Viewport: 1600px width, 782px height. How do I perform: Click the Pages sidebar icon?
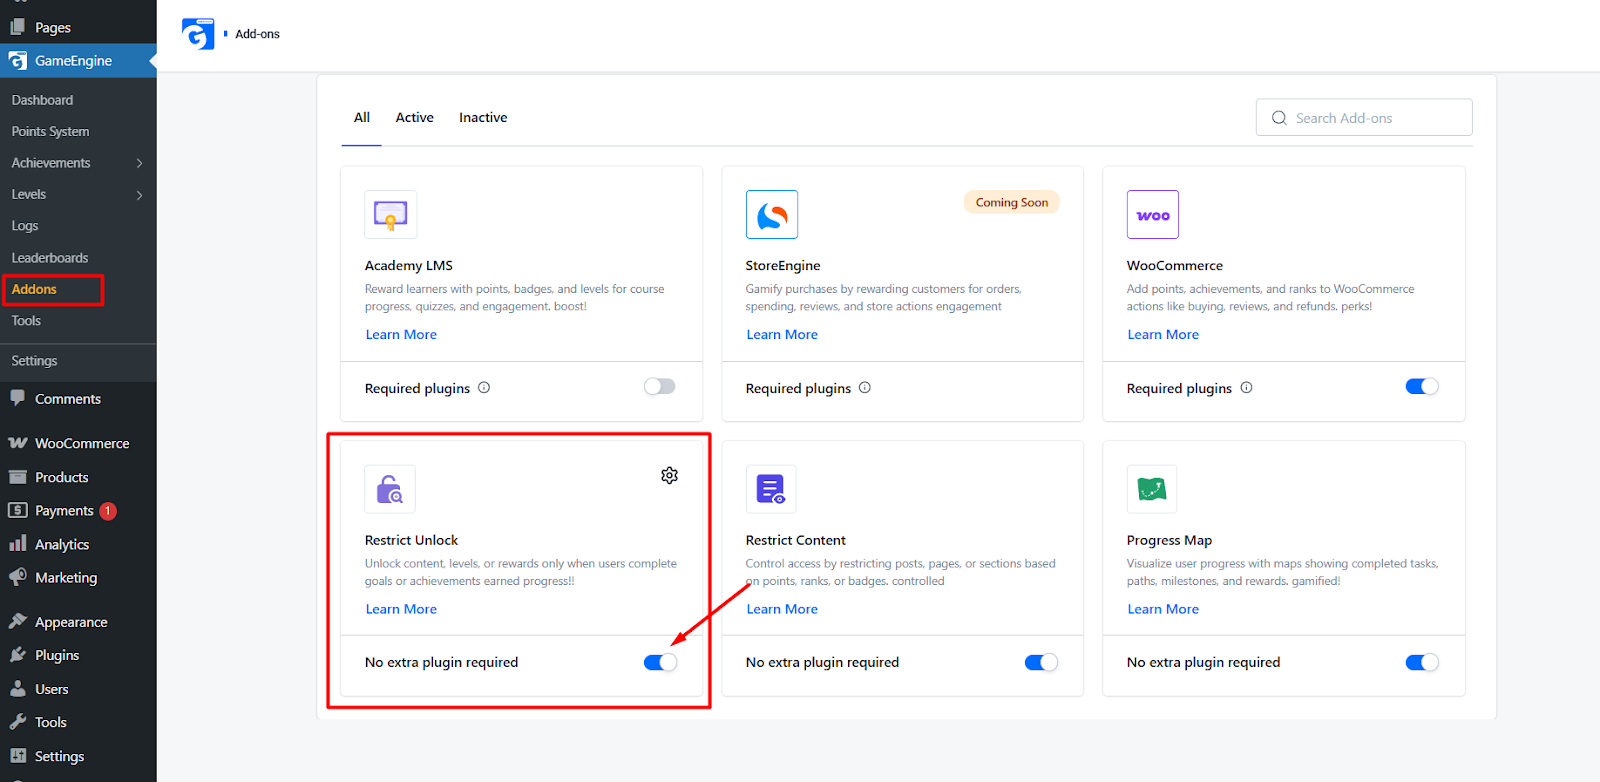[x=18, y=27]
